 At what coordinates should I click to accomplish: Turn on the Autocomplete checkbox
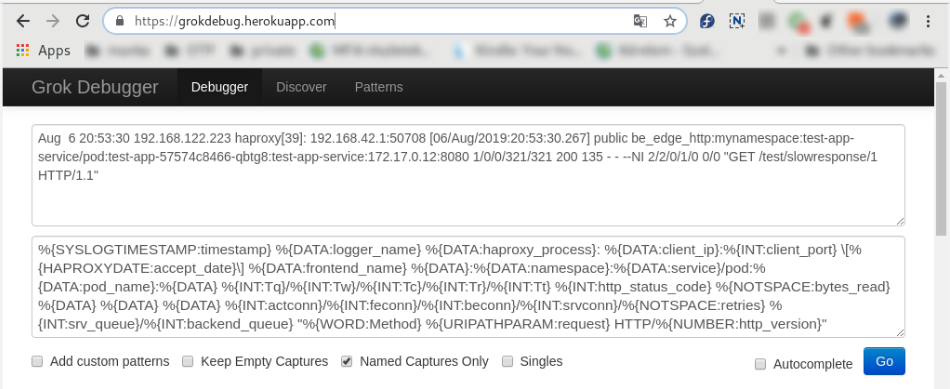760,364
